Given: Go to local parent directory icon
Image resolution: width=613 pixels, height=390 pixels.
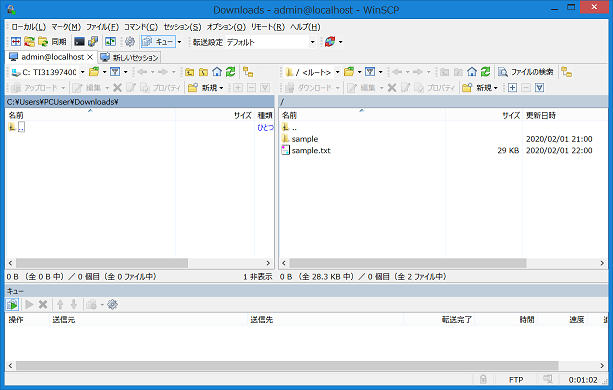Looking at the screenshot, I should (x=190, y=72).
